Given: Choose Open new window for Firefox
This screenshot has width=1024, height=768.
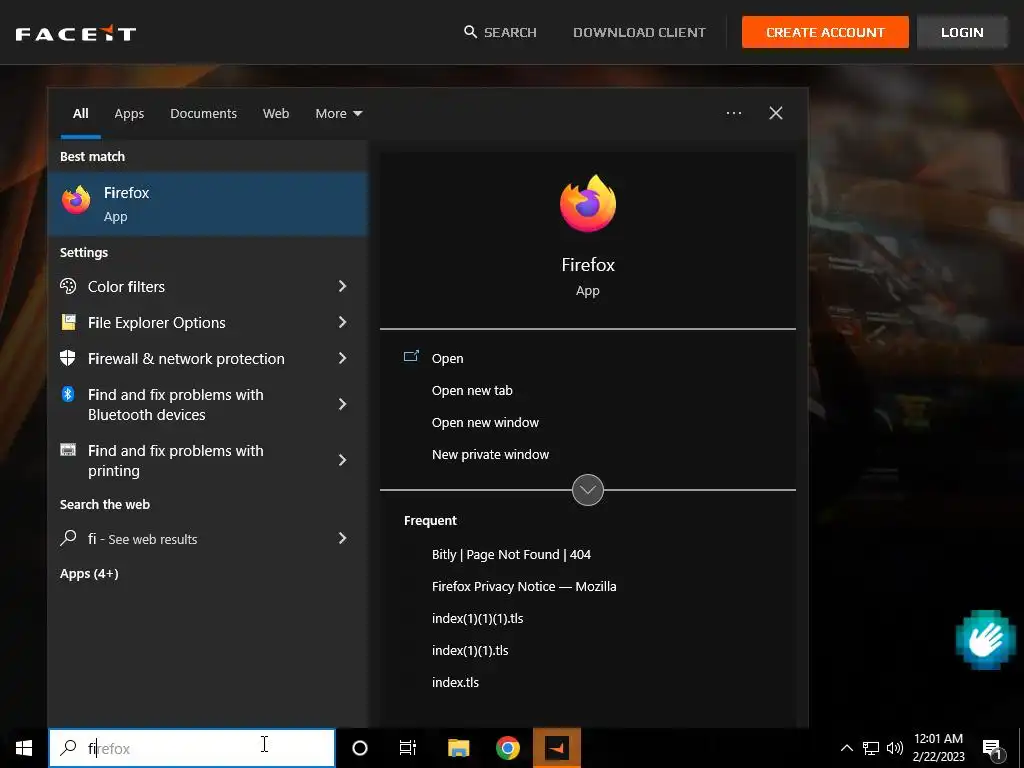Looking at the screenshot, I should [x=485, y=423].
